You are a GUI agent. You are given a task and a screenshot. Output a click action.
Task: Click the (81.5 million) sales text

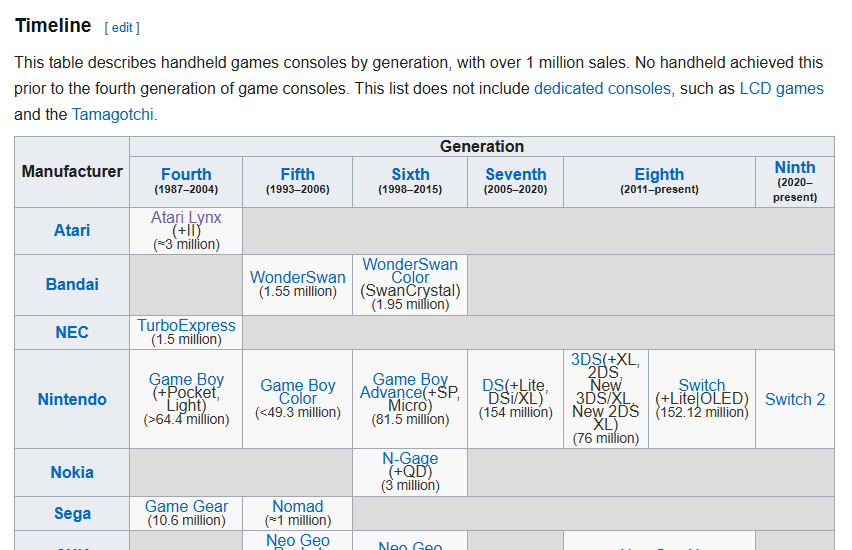tap(410, 420)
